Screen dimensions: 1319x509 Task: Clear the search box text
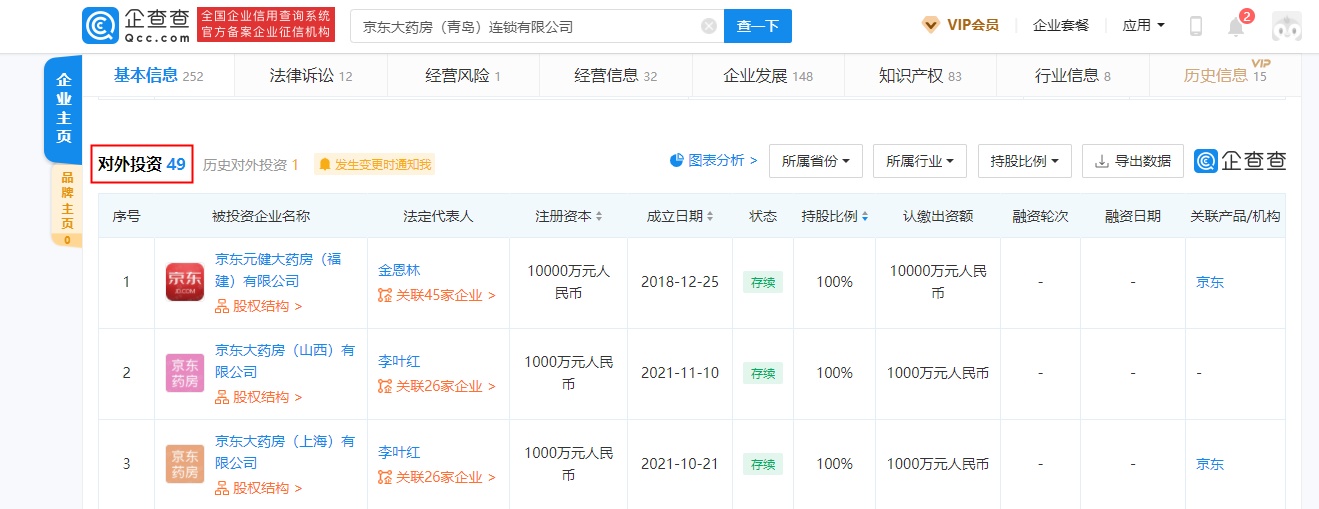(x=709, y=26)
